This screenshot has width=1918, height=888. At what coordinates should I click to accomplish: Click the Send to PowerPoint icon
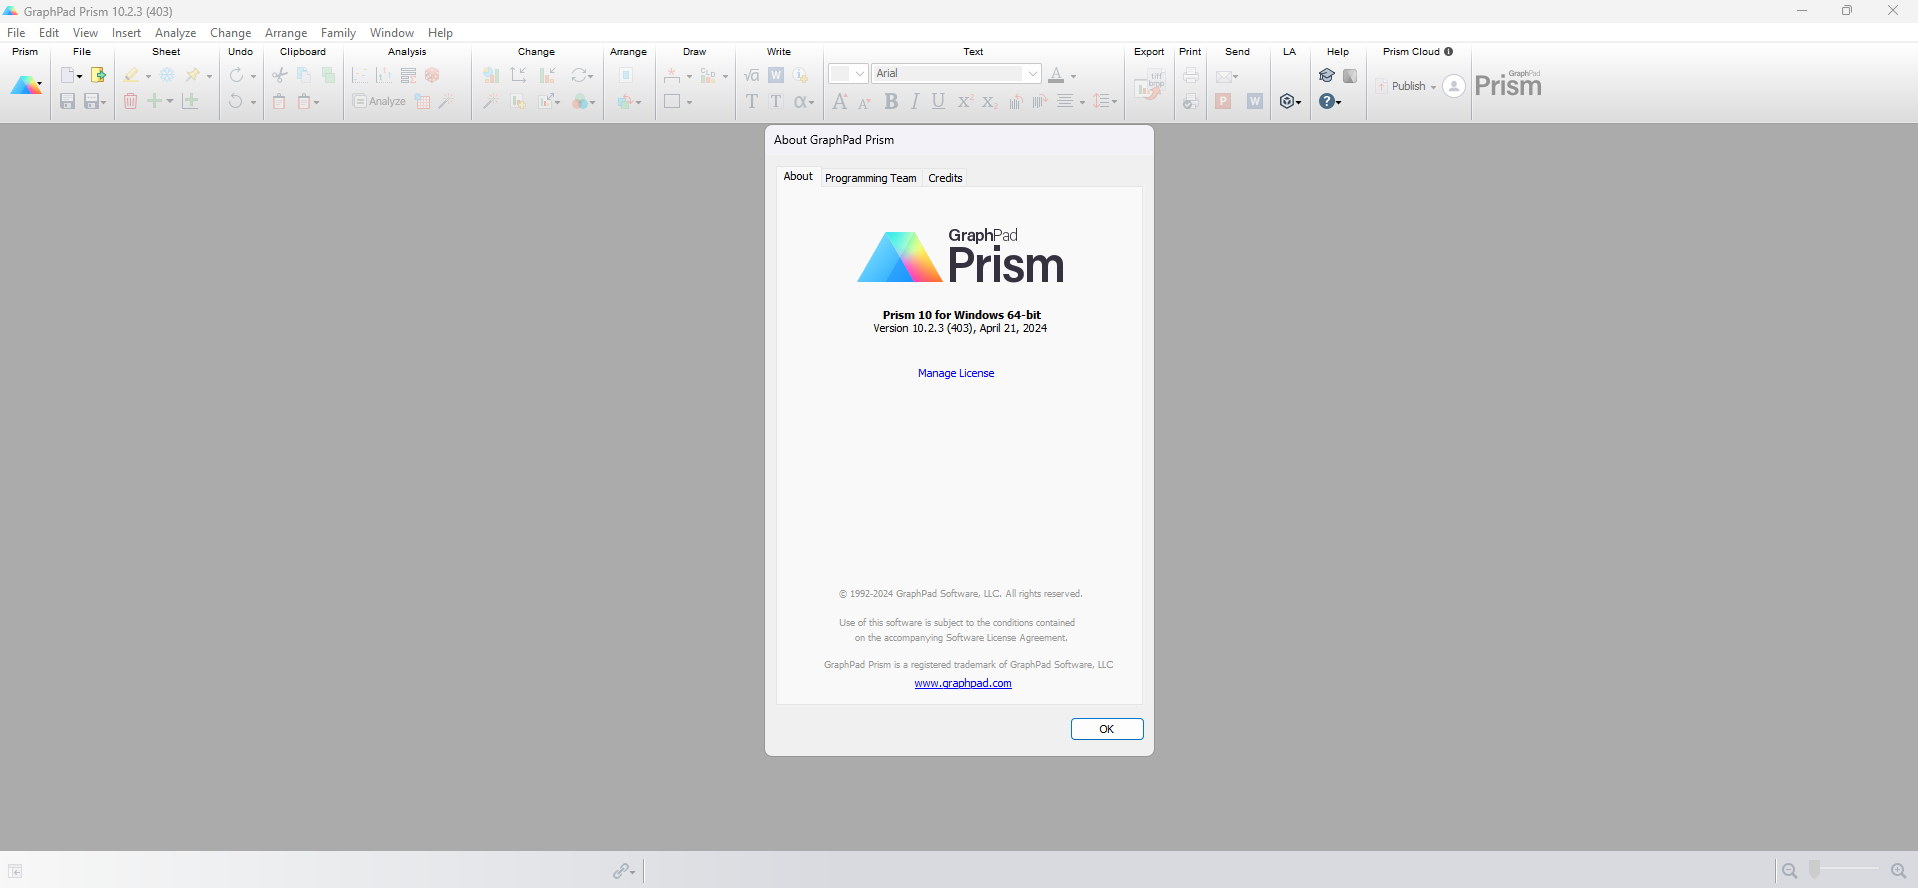(1223, 101)
